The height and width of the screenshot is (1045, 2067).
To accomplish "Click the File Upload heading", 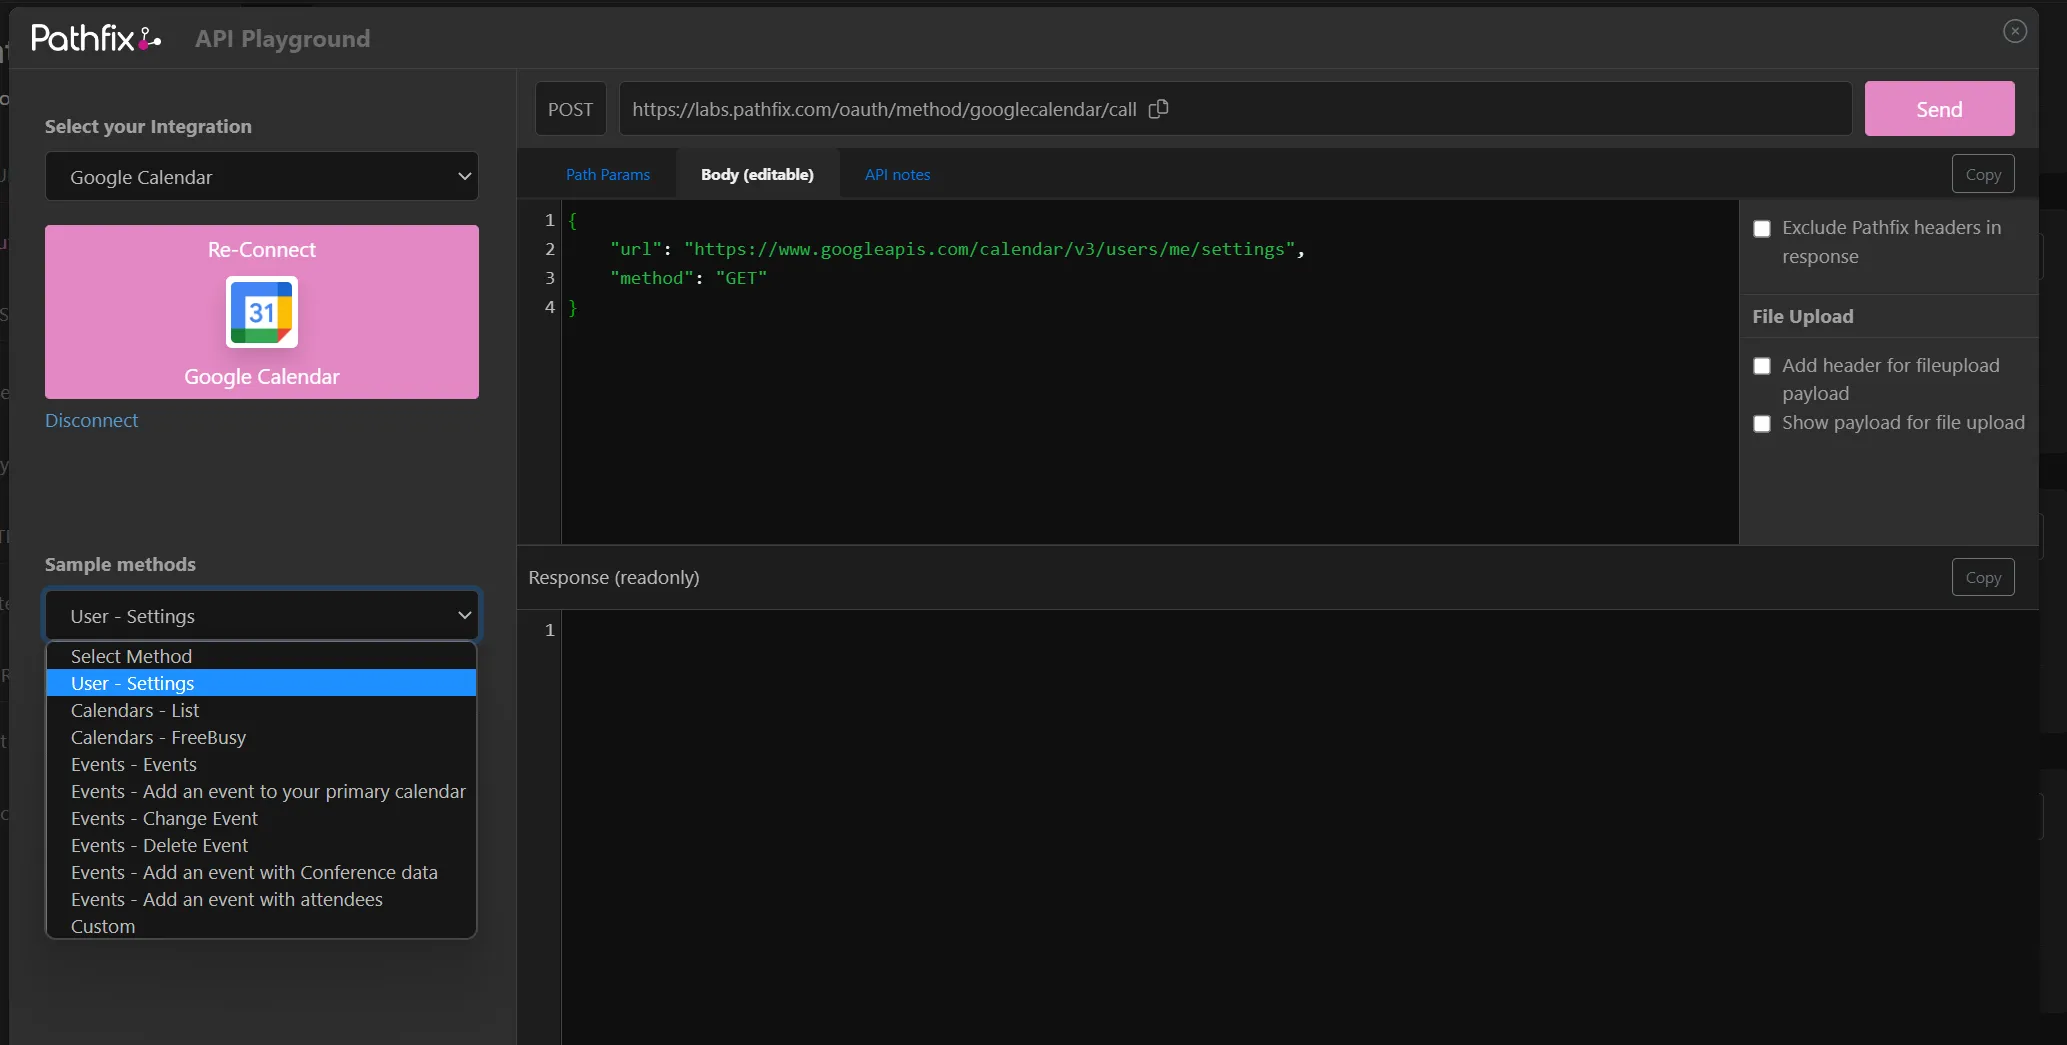I will pos(1803,316).
